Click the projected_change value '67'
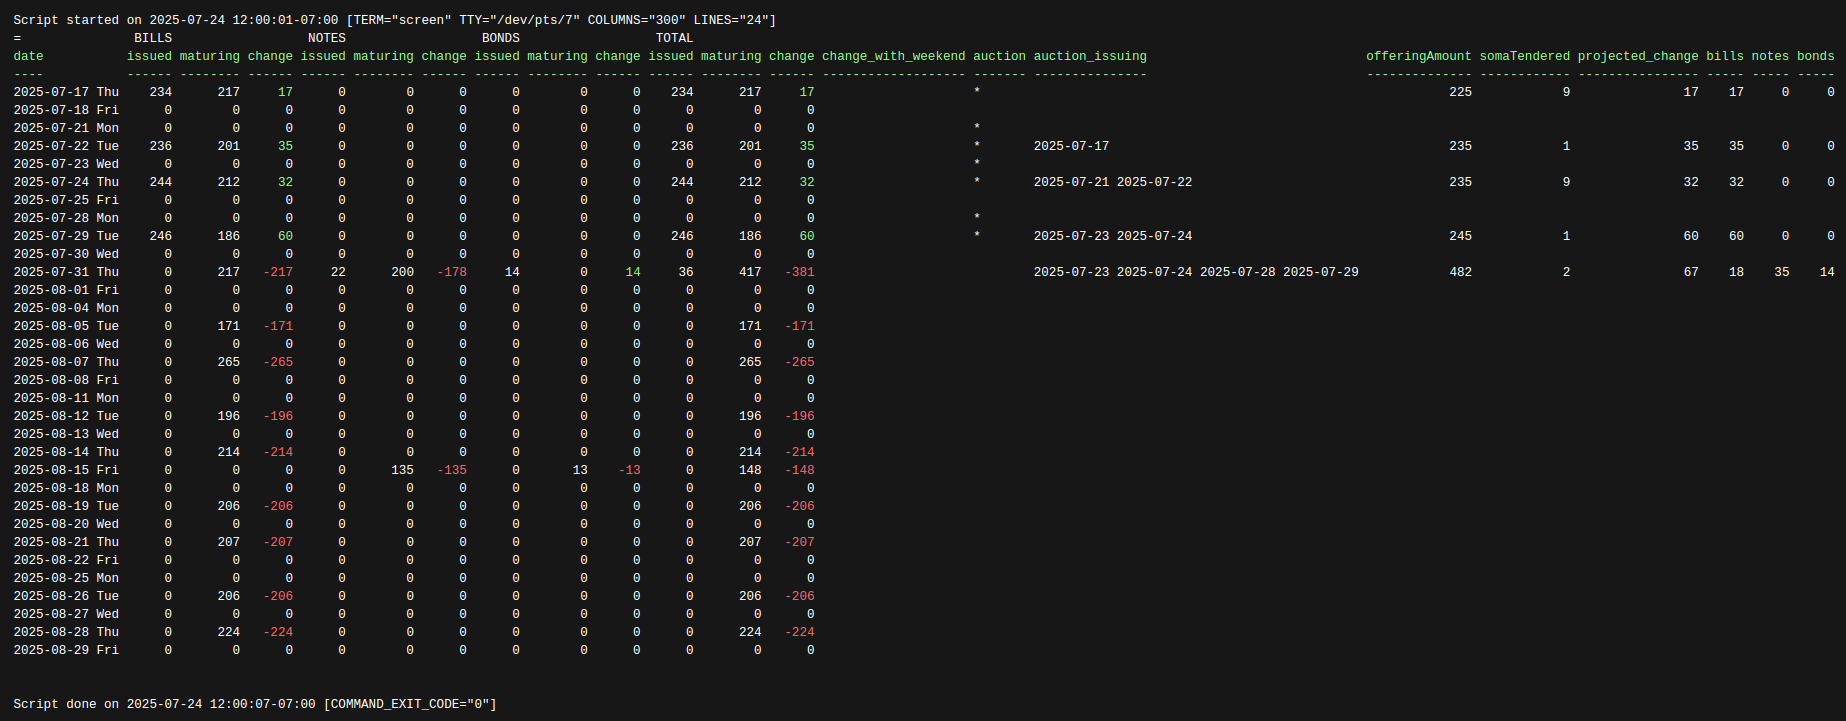This screenshot has width=1846, height=721. click(x=1691, y=272)
